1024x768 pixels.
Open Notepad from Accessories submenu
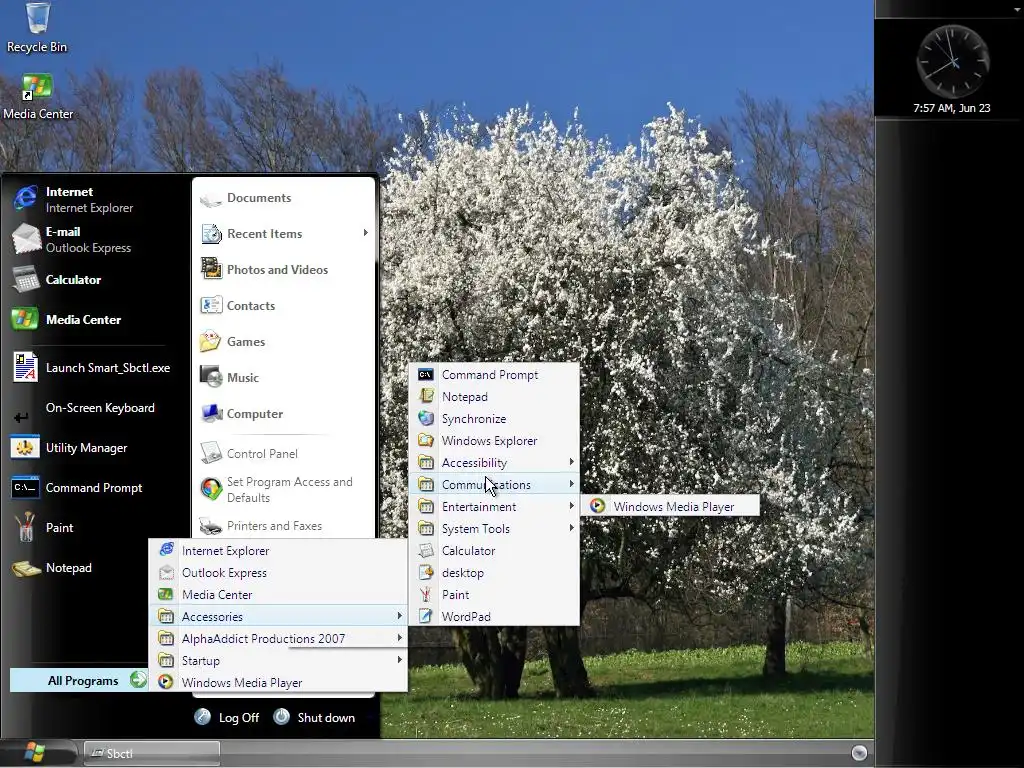[x=494, y=396]
